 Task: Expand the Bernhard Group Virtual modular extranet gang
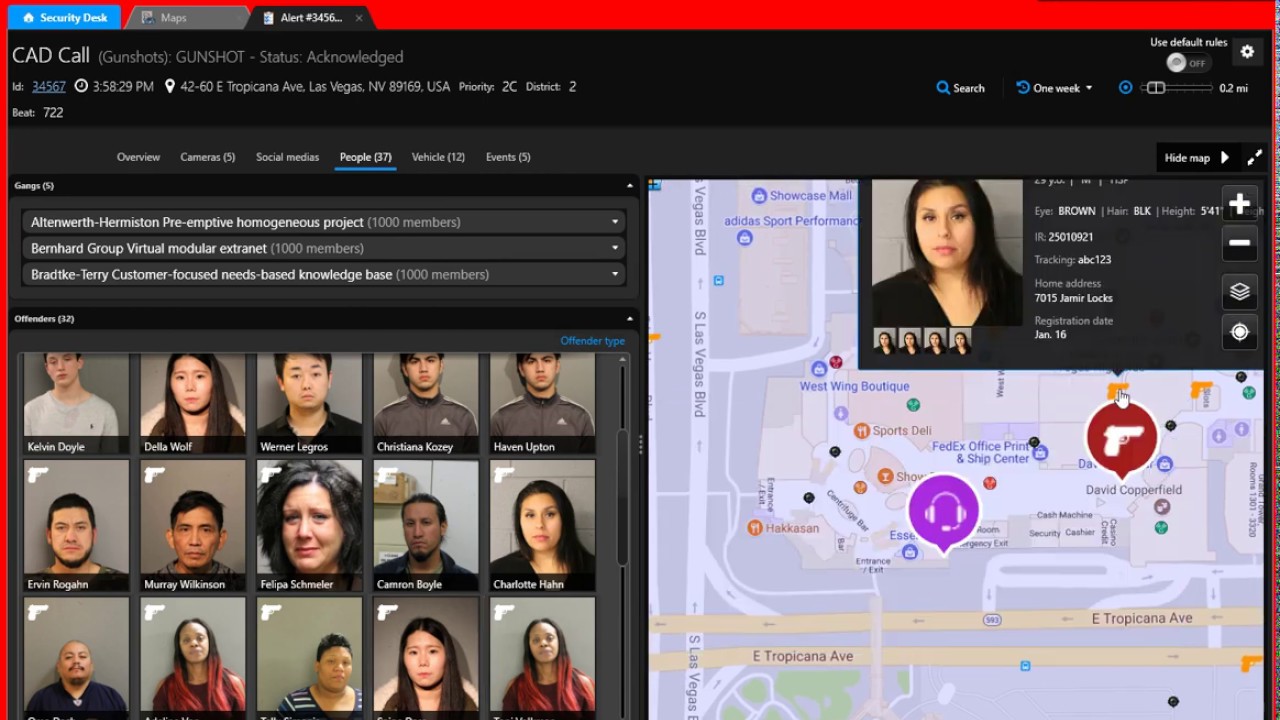click(x=324, y=248)
